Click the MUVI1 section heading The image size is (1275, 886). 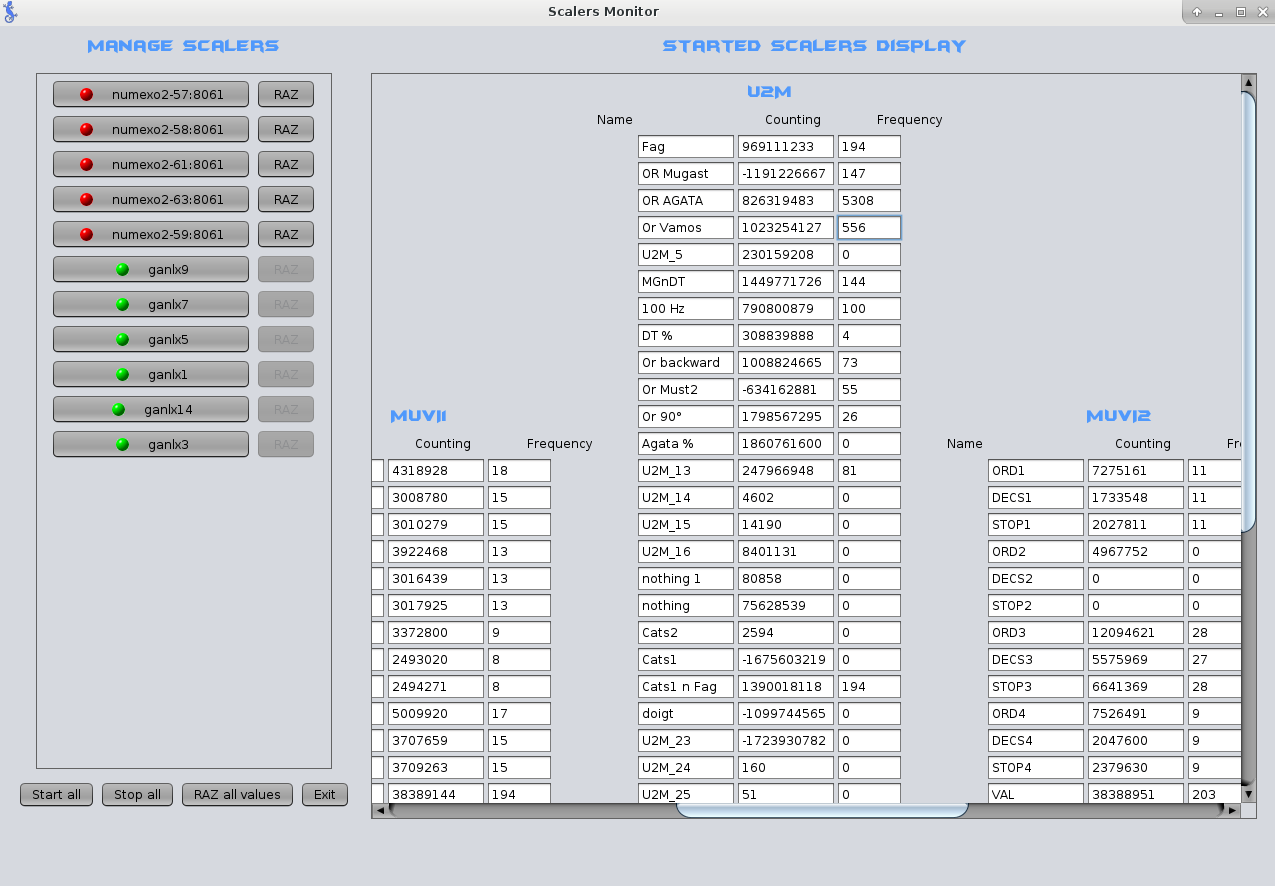[419, 416]
